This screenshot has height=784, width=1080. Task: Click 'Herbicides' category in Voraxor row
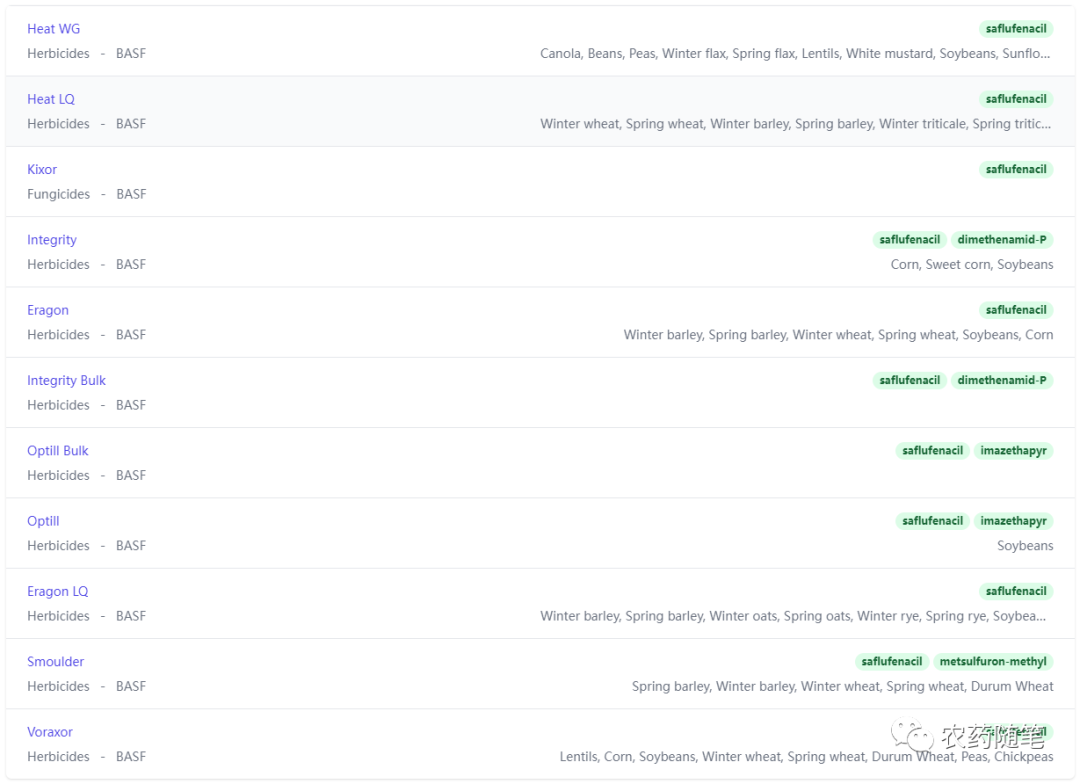59,756
